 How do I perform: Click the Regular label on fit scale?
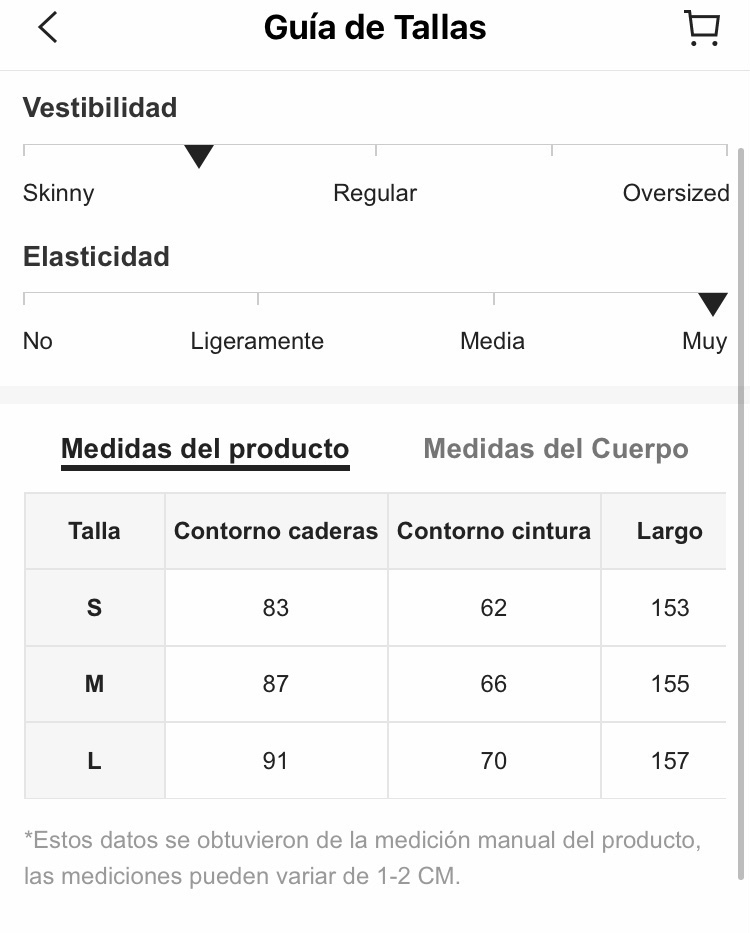375,193
